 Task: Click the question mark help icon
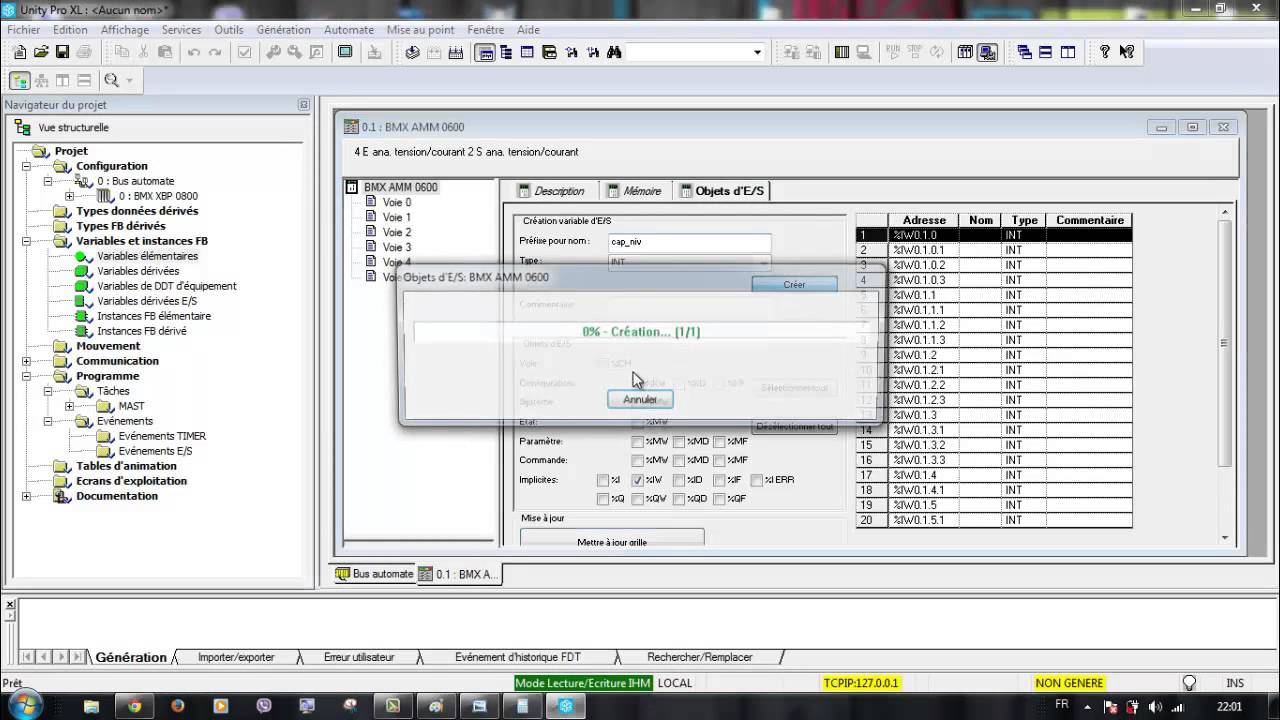click(1105, 52)
